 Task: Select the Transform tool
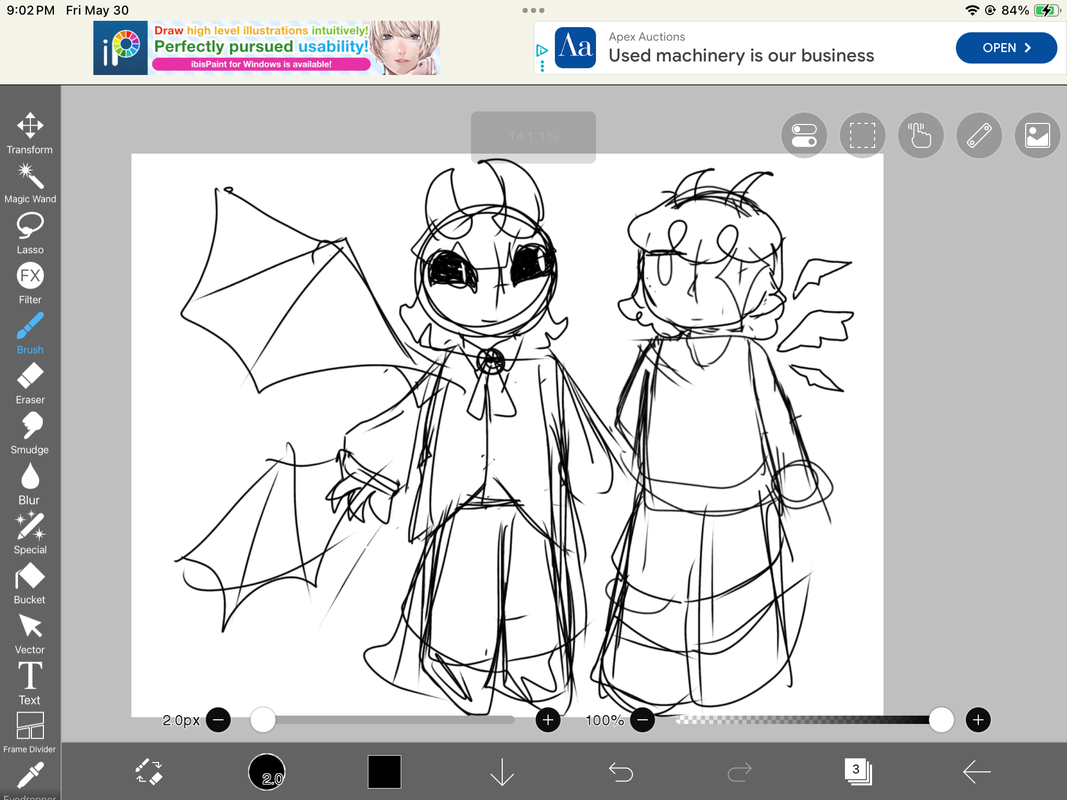pos(30,133)
